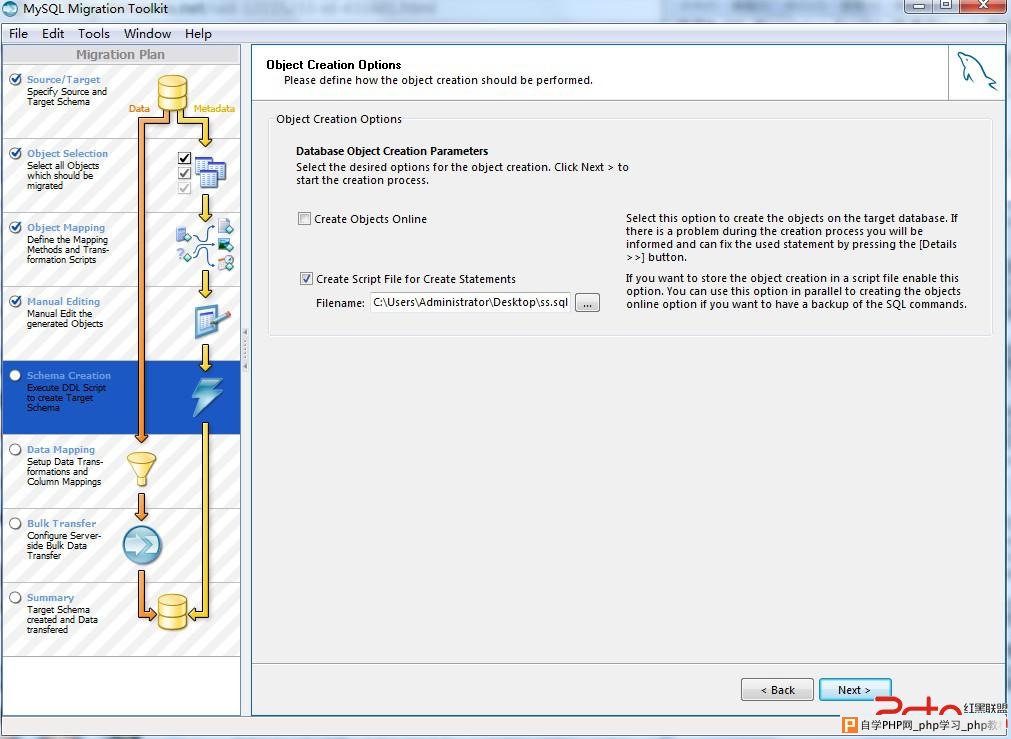Viewport: 1011px width, 739px height.
Task: Click the Summary step title
Action: click(x=50, y=597)
